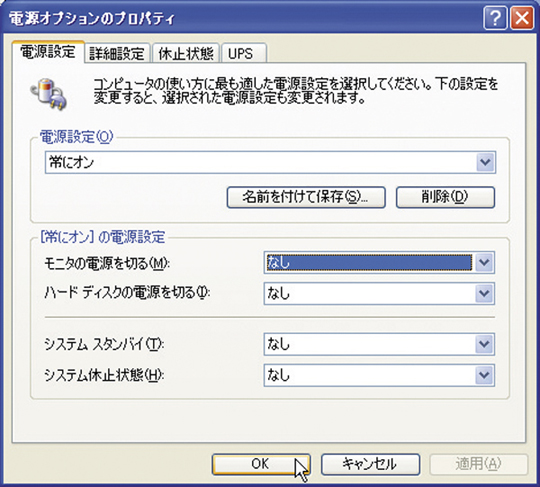Open the UPS tab
Viewport: 540px width, 487px height.
[x=244, y=53]
